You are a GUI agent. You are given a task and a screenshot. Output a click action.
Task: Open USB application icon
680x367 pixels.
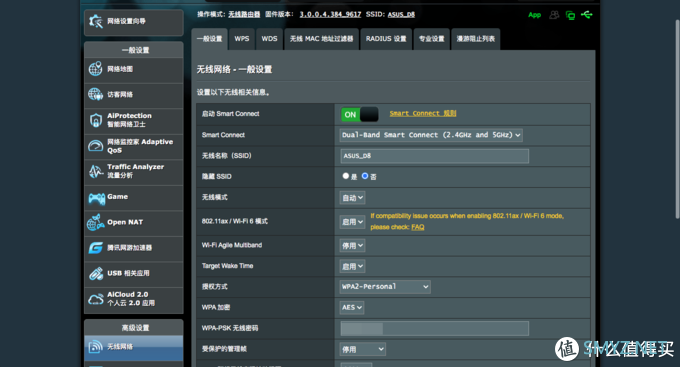click(x=95, y=273)
